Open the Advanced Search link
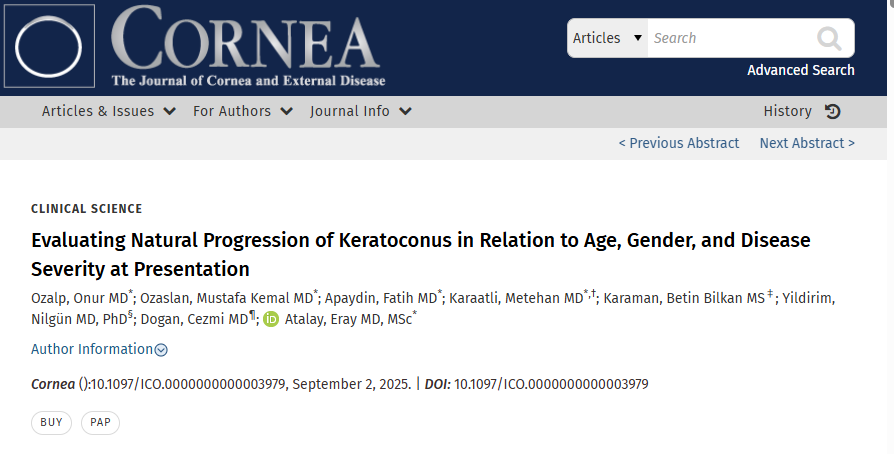The image size is (894, 454). [800, 70]
